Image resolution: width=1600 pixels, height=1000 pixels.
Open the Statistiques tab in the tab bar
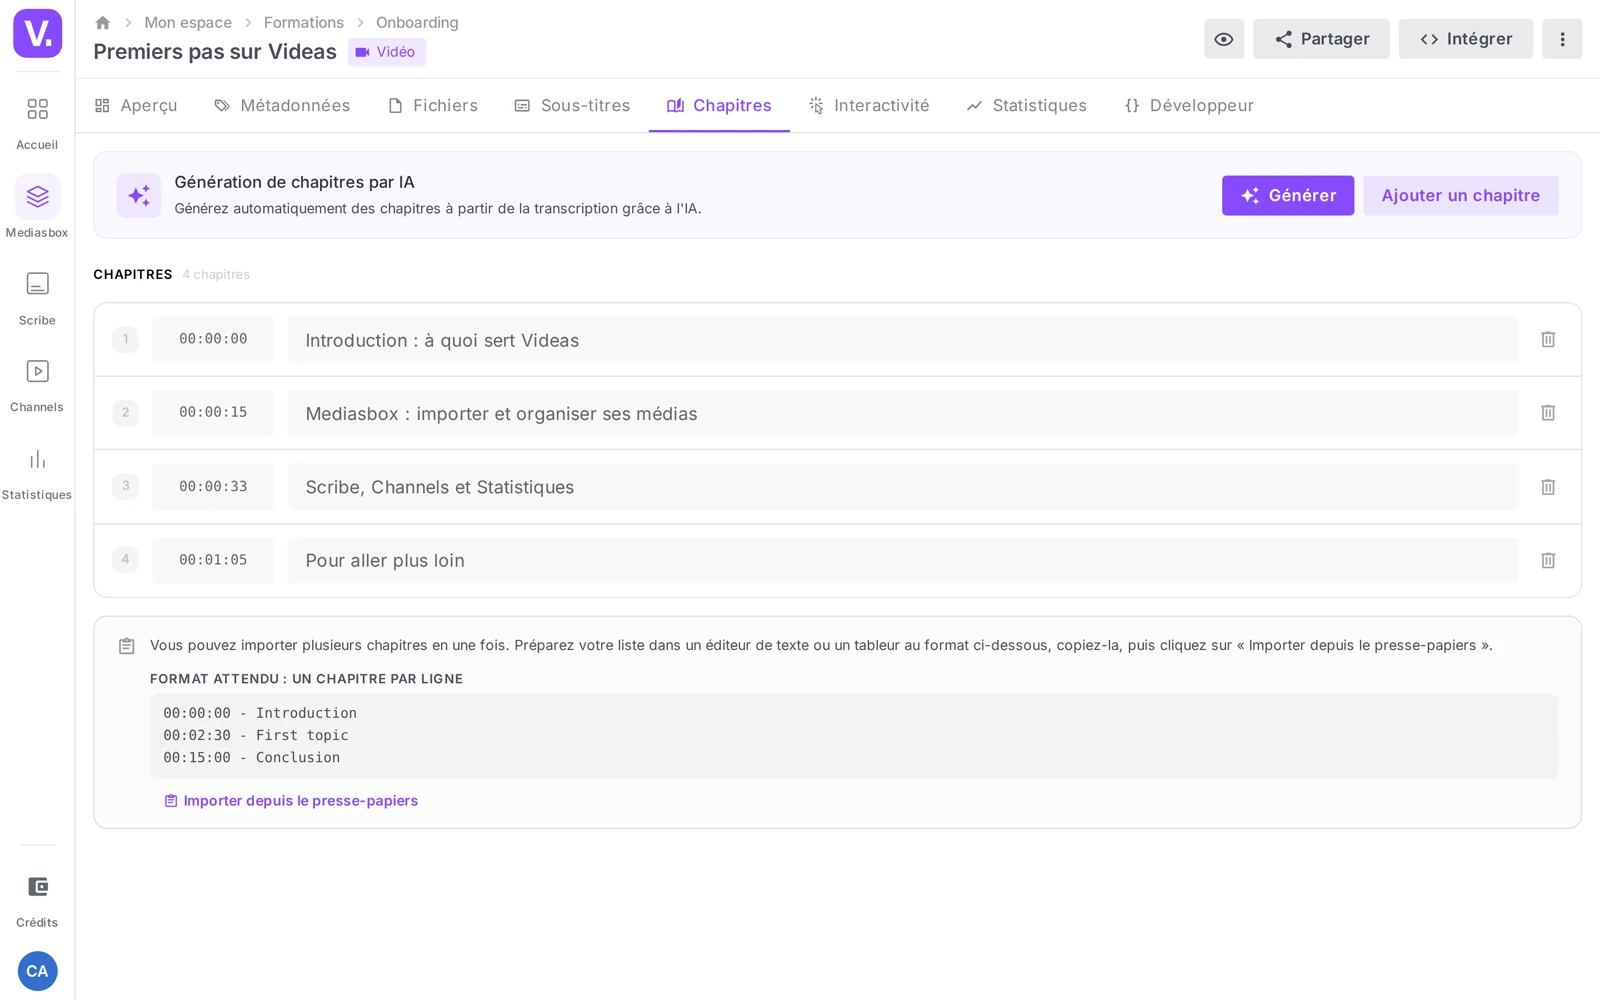tap(1027, 105)
